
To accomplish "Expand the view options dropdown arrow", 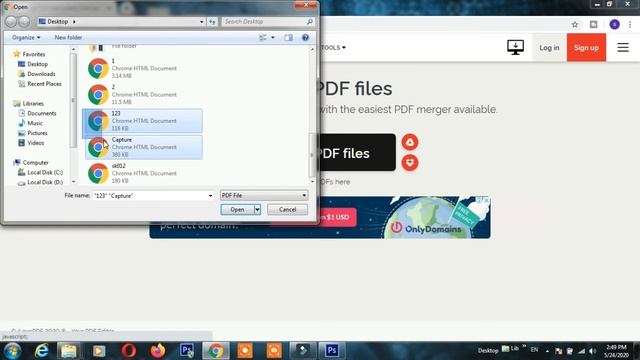I will [273, 38].
